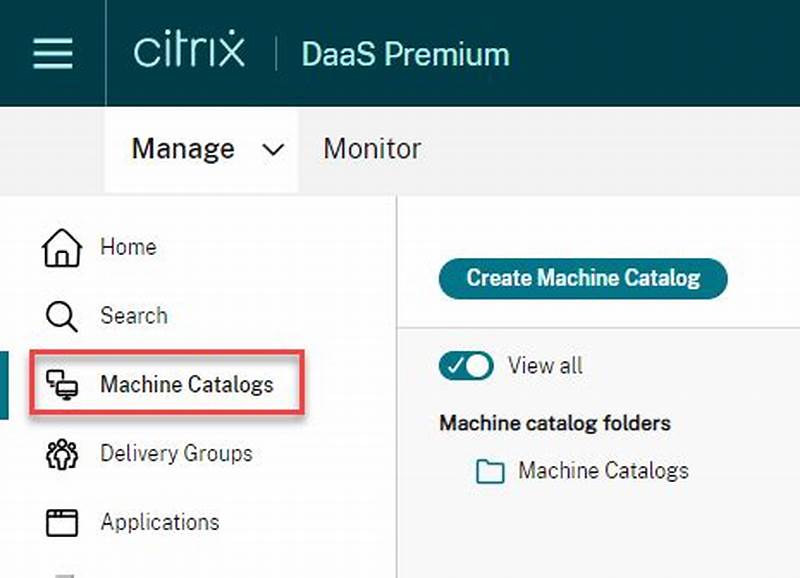The image size is (800, 578).
Task: Enable View all for catalog folders
Action: [x=466, y=366]
